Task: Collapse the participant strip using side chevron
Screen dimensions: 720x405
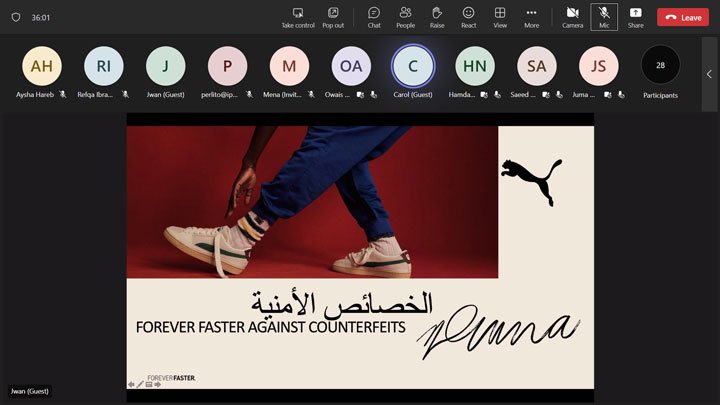Action: 709,74
